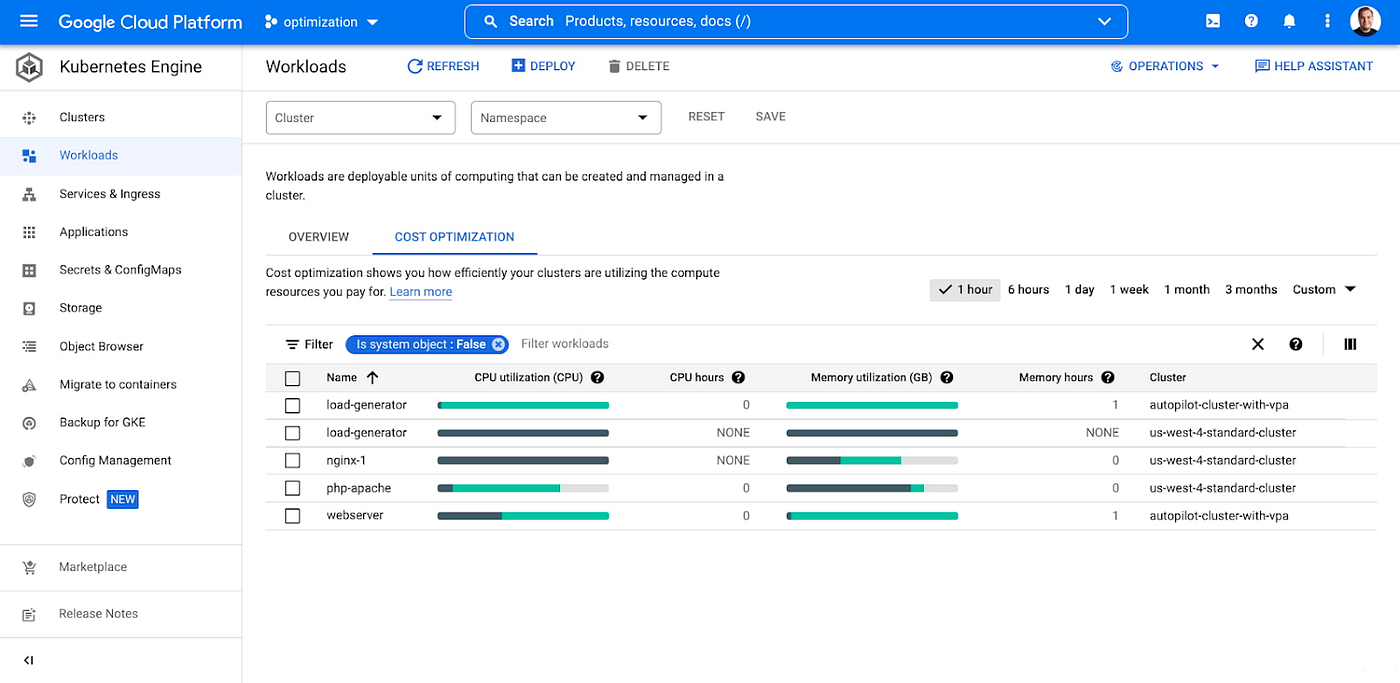Click the Kubernetes Engine hexagon logo

click(x=29, y=67)
